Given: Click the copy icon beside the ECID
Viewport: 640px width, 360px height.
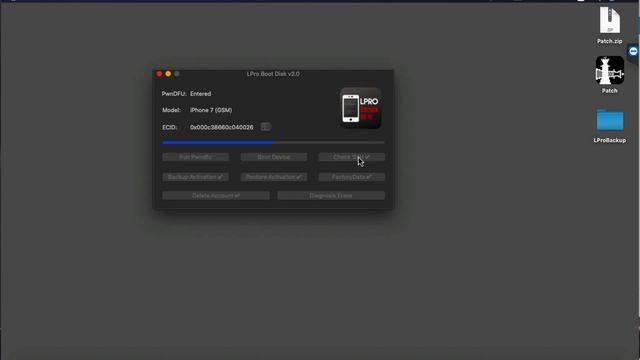Looking at the screenshot, I should (x=265, y=127).
